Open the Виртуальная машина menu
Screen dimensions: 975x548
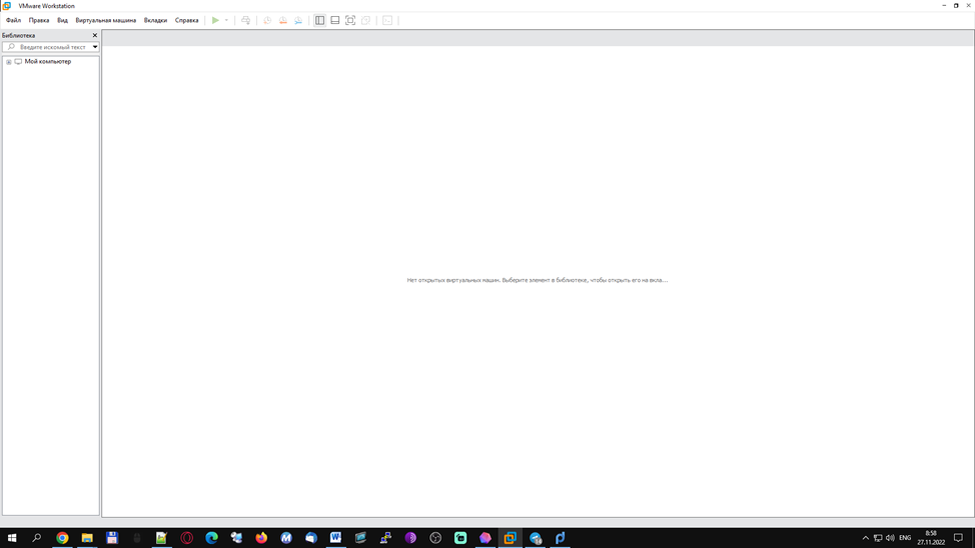106,21
